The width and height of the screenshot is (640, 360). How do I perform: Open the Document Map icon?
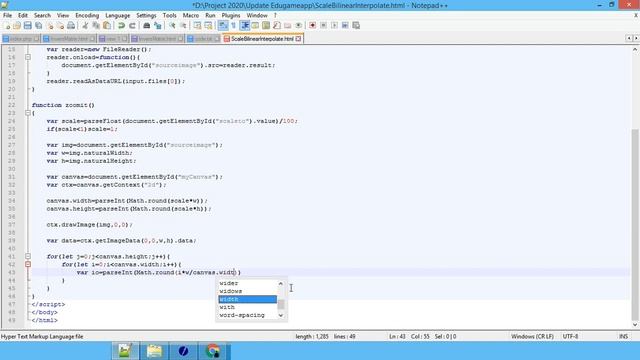click(x=266, y=25)
